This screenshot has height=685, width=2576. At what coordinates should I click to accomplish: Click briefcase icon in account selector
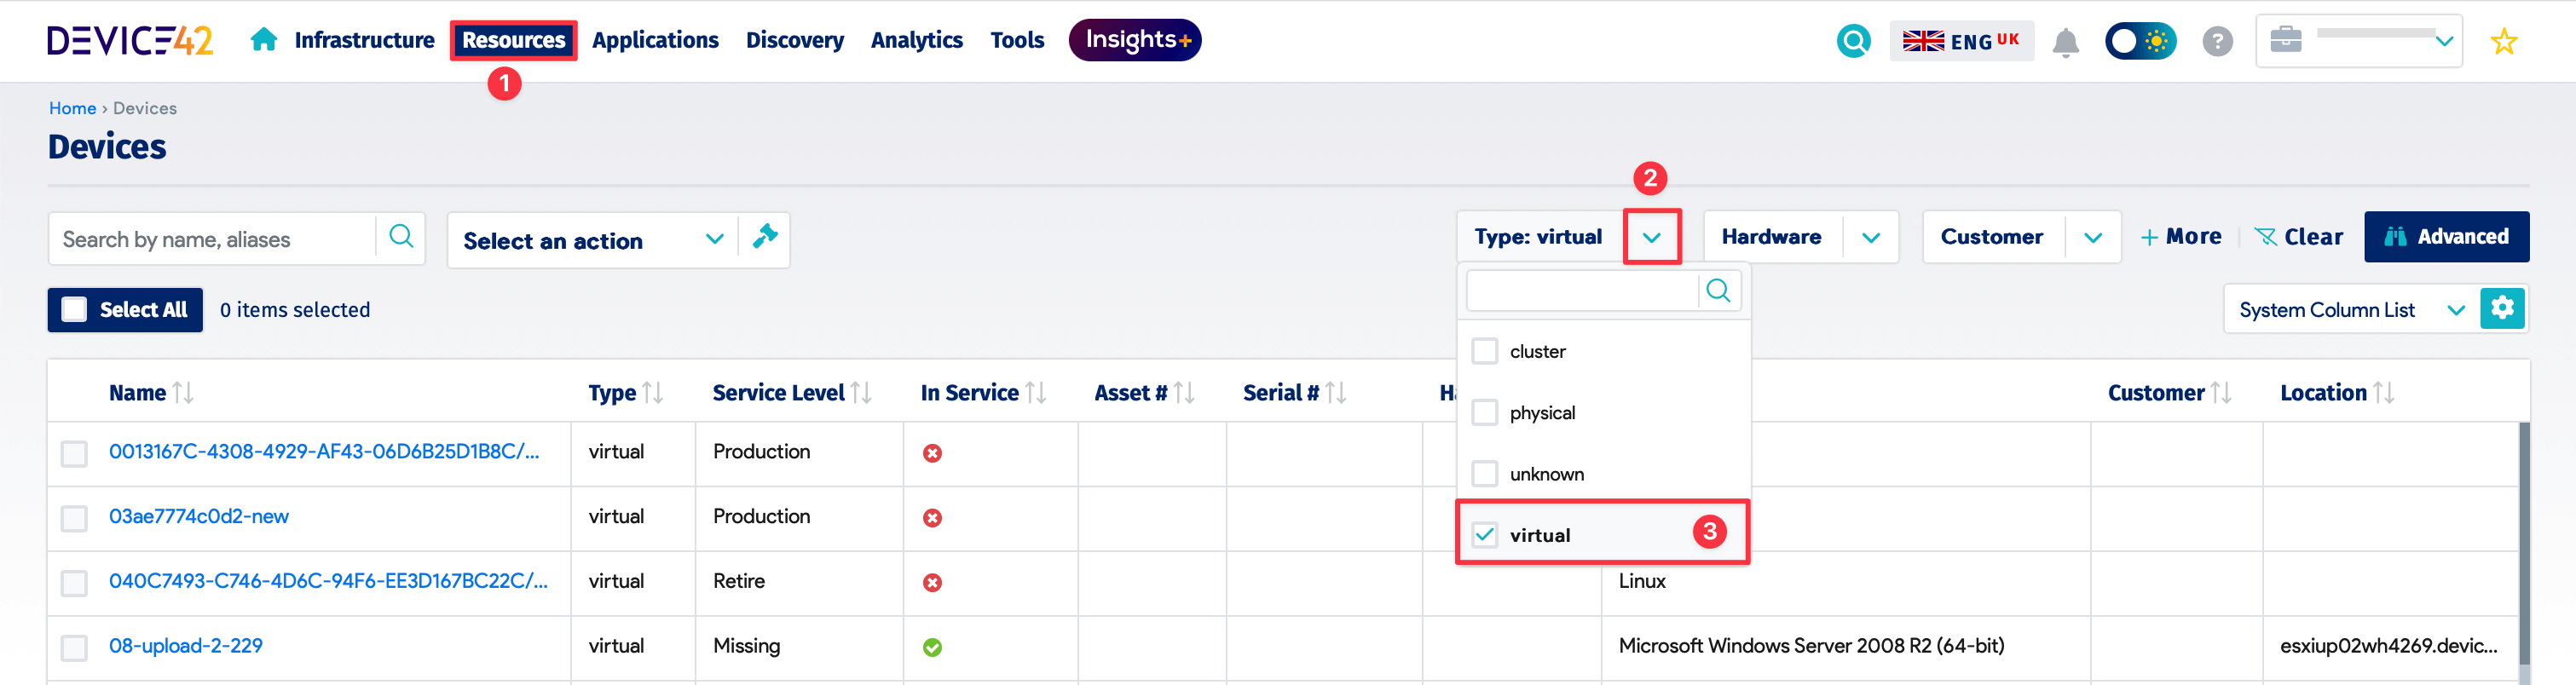click(2285, 40)
